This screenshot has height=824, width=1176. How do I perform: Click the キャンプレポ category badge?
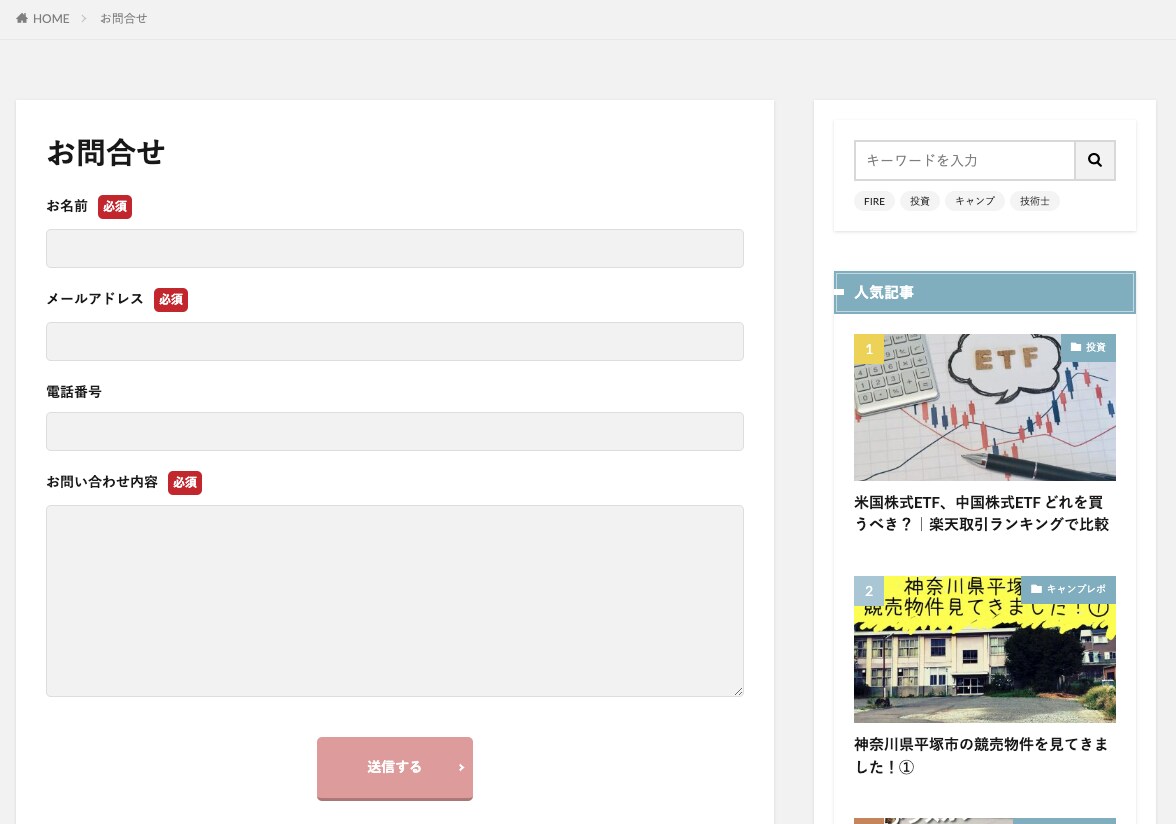pos(1069,589)
